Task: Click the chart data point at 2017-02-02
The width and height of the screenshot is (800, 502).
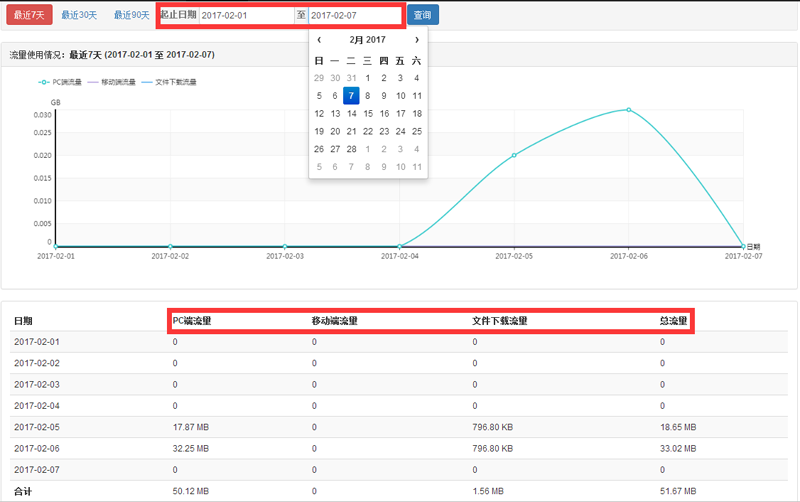Action: click(x=171, y=246)
